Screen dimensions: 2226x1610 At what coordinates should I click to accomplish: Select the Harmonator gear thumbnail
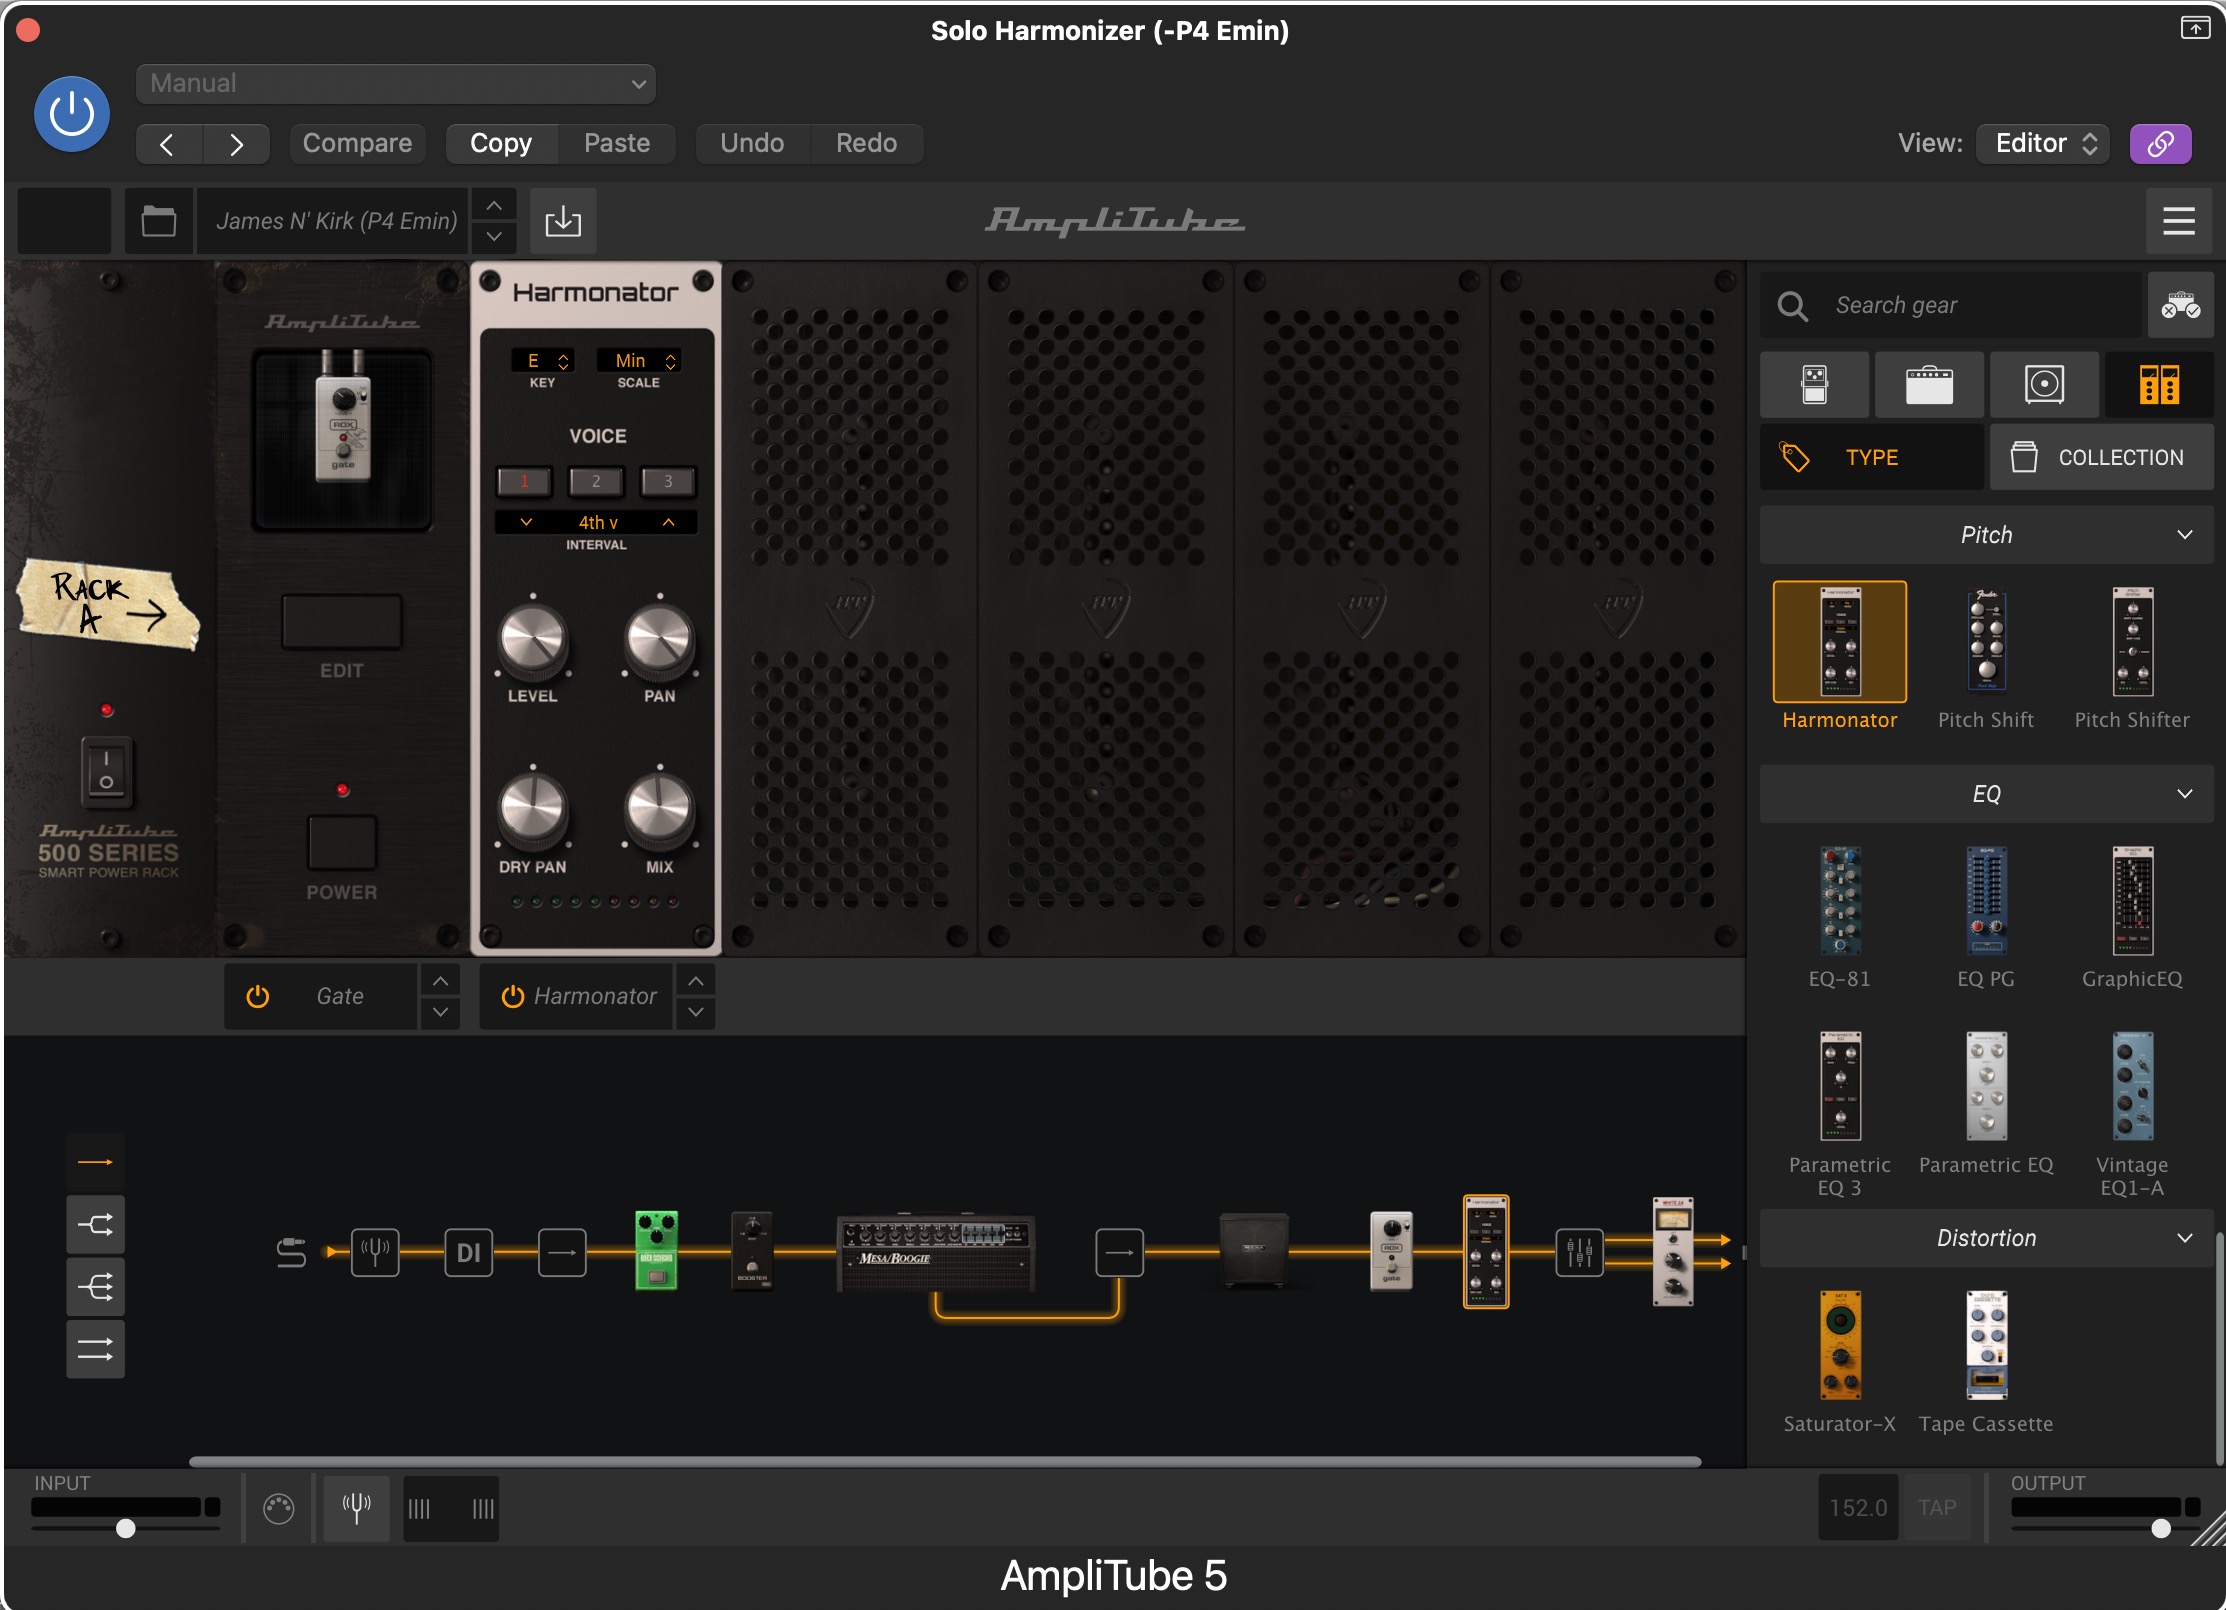click(x=1839, y=642)
